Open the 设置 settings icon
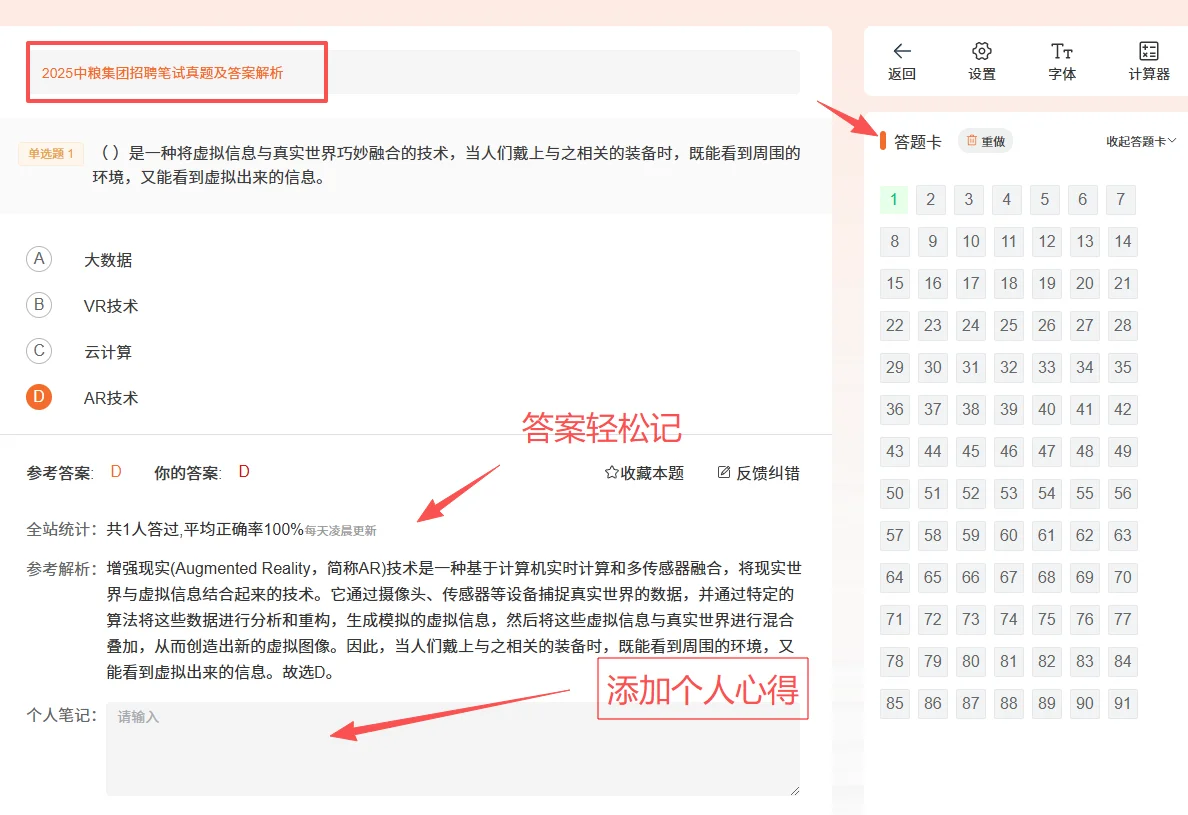 click(x=981, y=49)
